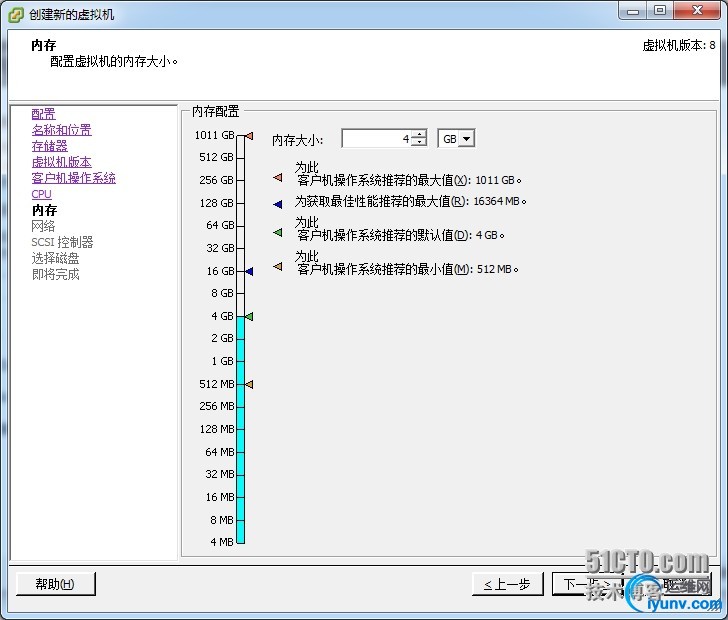Click legend triangle for recommended minimum 512 MB
This screenshot has height=620, width=728.
click(x=278, y=266)
